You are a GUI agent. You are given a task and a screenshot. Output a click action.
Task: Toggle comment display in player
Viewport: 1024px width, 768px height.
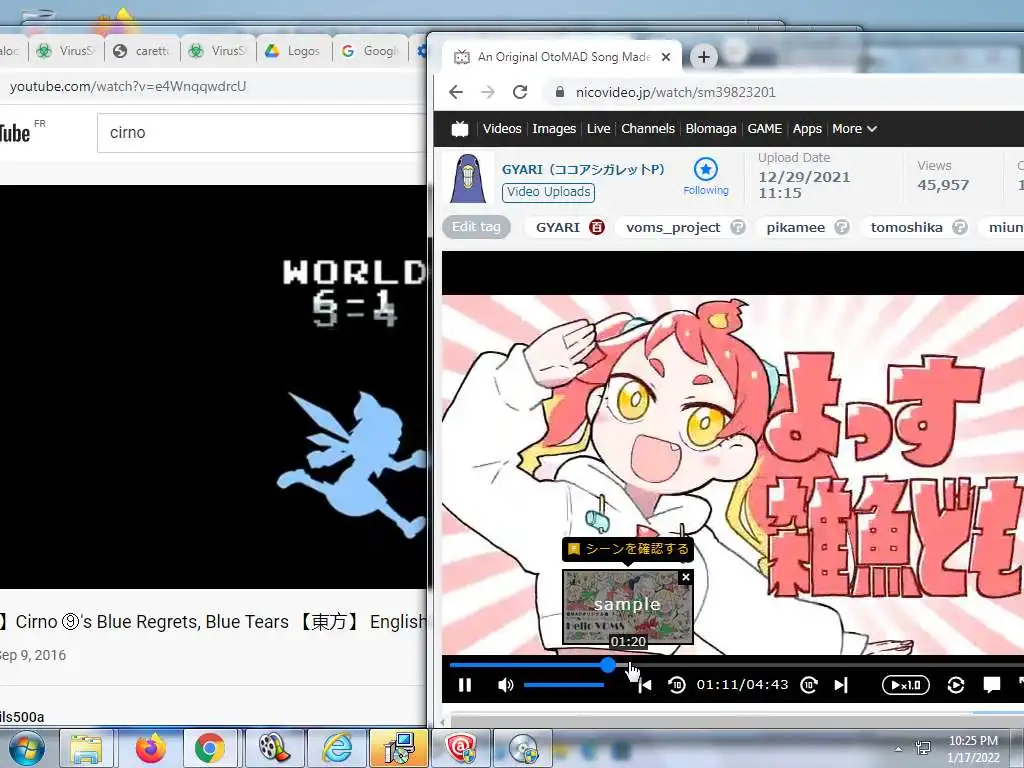991,684
